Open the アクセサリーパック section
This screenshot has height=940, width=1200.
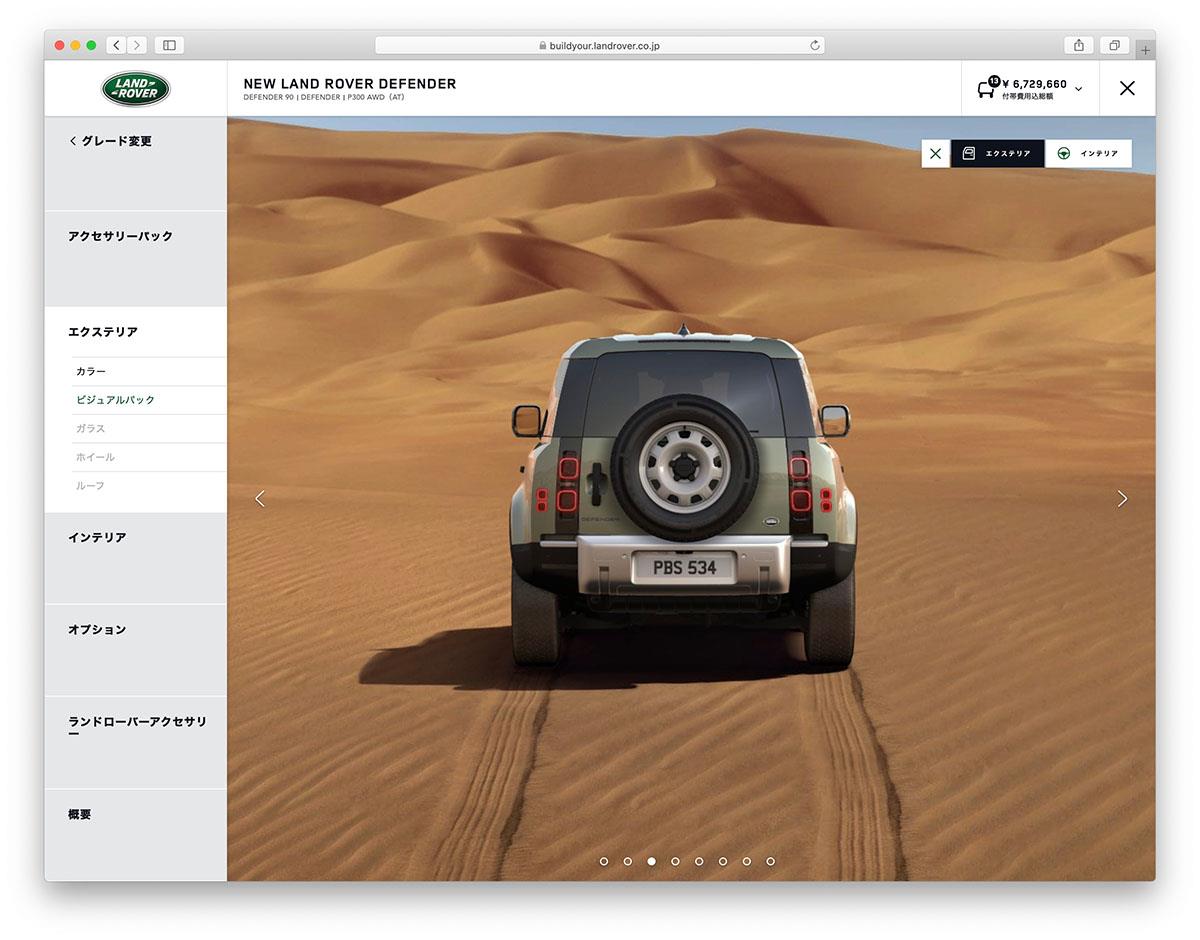(136, 258)
